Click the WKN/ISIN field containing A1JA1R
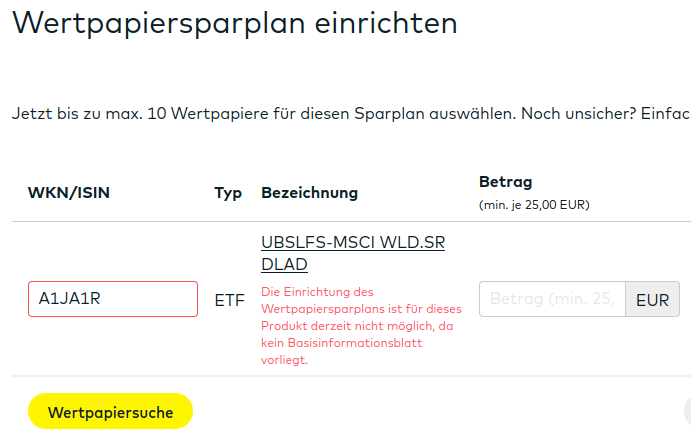Screen dimensions: 691x440 click(x=112, y=299)
